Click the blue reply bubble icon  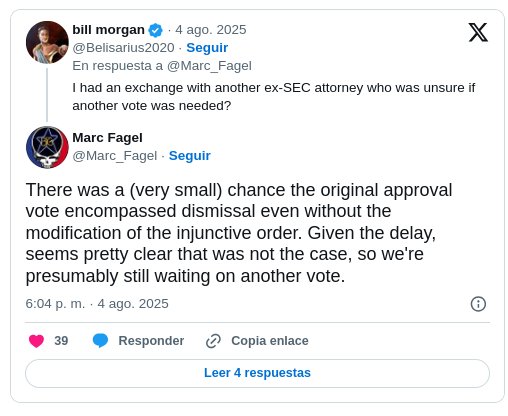(x=100, y=341)
